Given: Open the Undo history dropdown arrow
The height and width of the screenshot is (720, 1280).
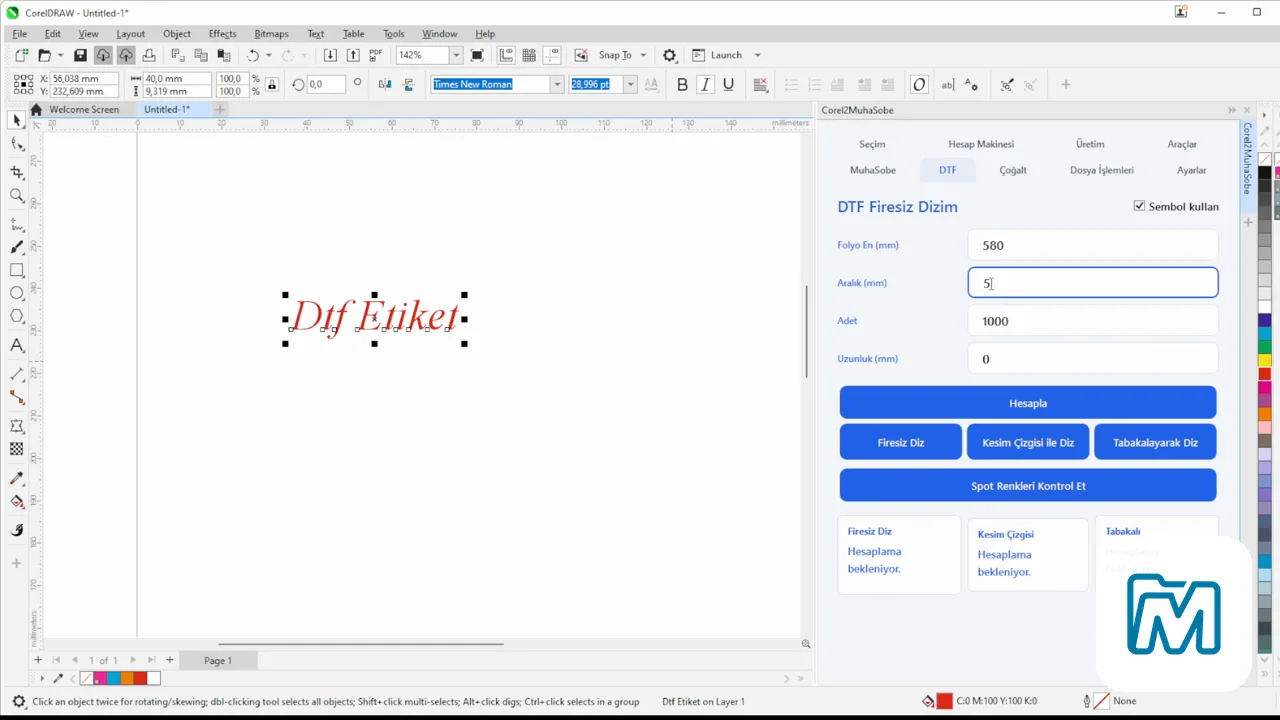Looking at the screenshot, I should [268, 55].
